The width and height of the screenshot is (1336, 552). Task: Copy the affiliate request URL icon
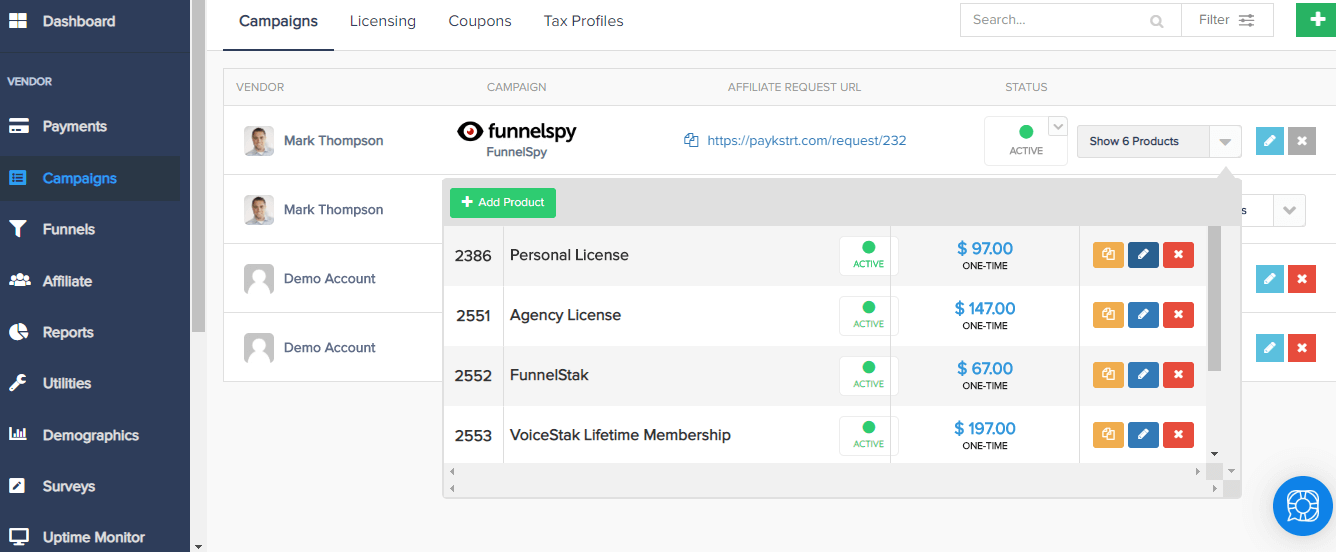(x=691, y=141)
